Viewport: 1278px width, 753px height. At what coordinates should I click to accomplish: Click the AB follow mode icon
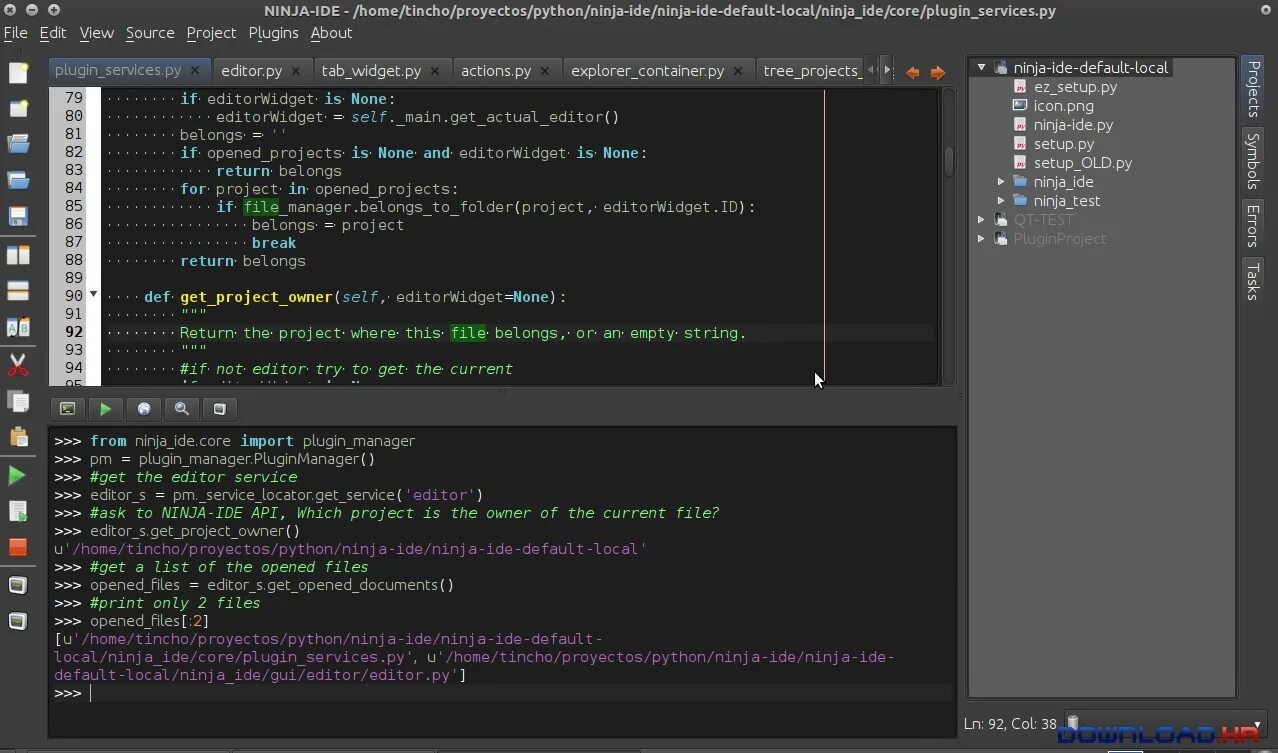[18, 327]
